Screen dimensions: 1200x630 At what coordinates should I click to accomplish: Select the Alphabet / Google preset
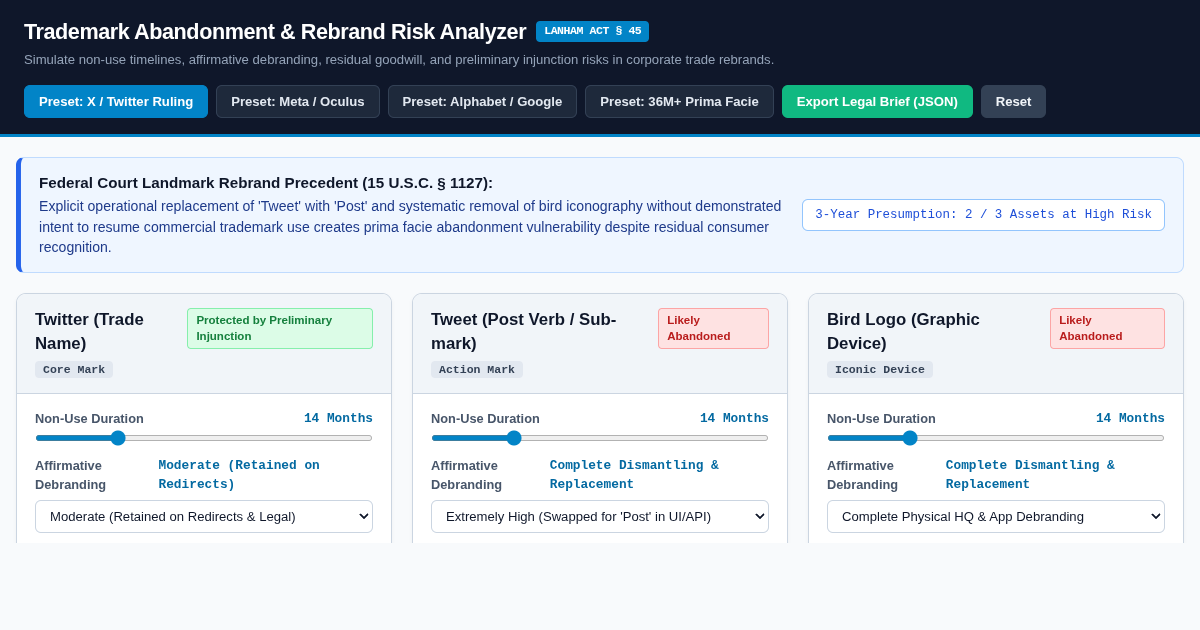pyautogui.click(x=482, y=101)
